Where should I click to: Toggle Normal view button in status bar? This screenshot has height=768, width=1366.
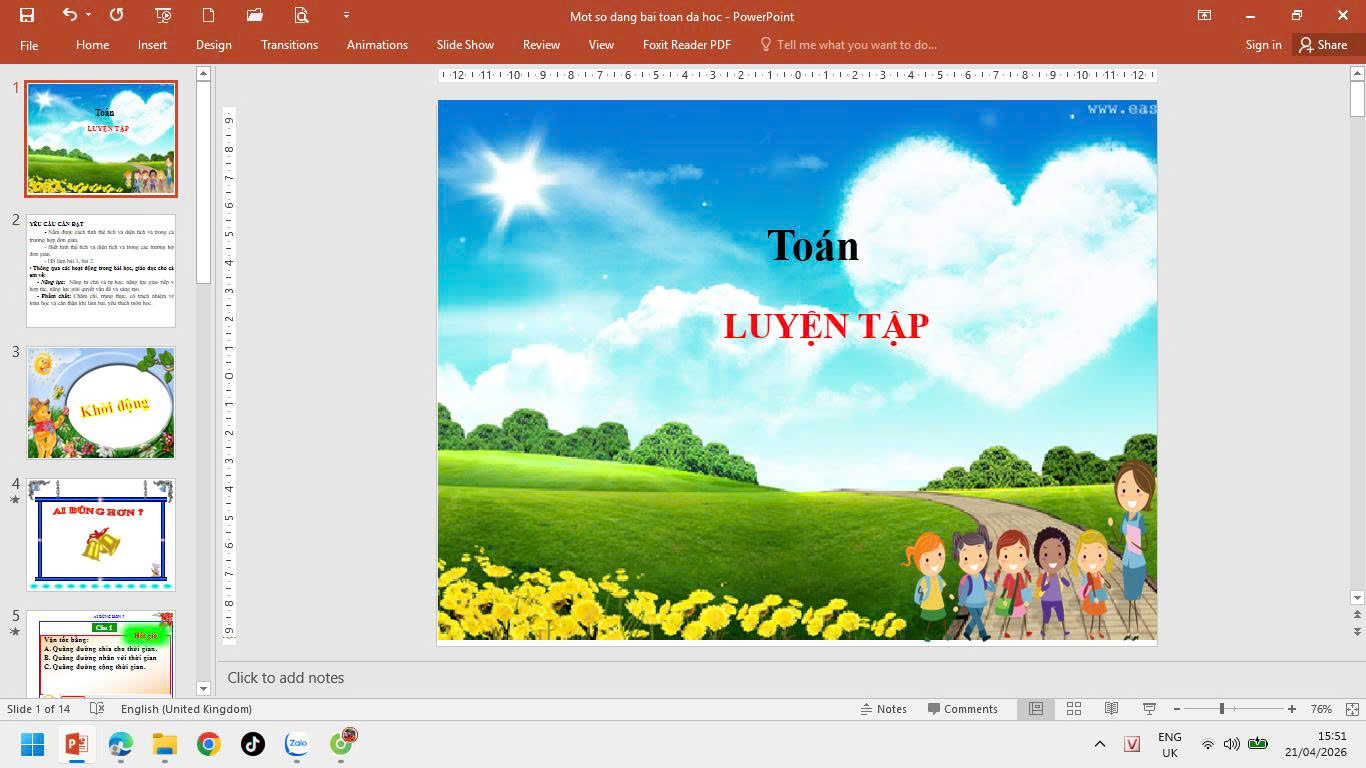1036,709
